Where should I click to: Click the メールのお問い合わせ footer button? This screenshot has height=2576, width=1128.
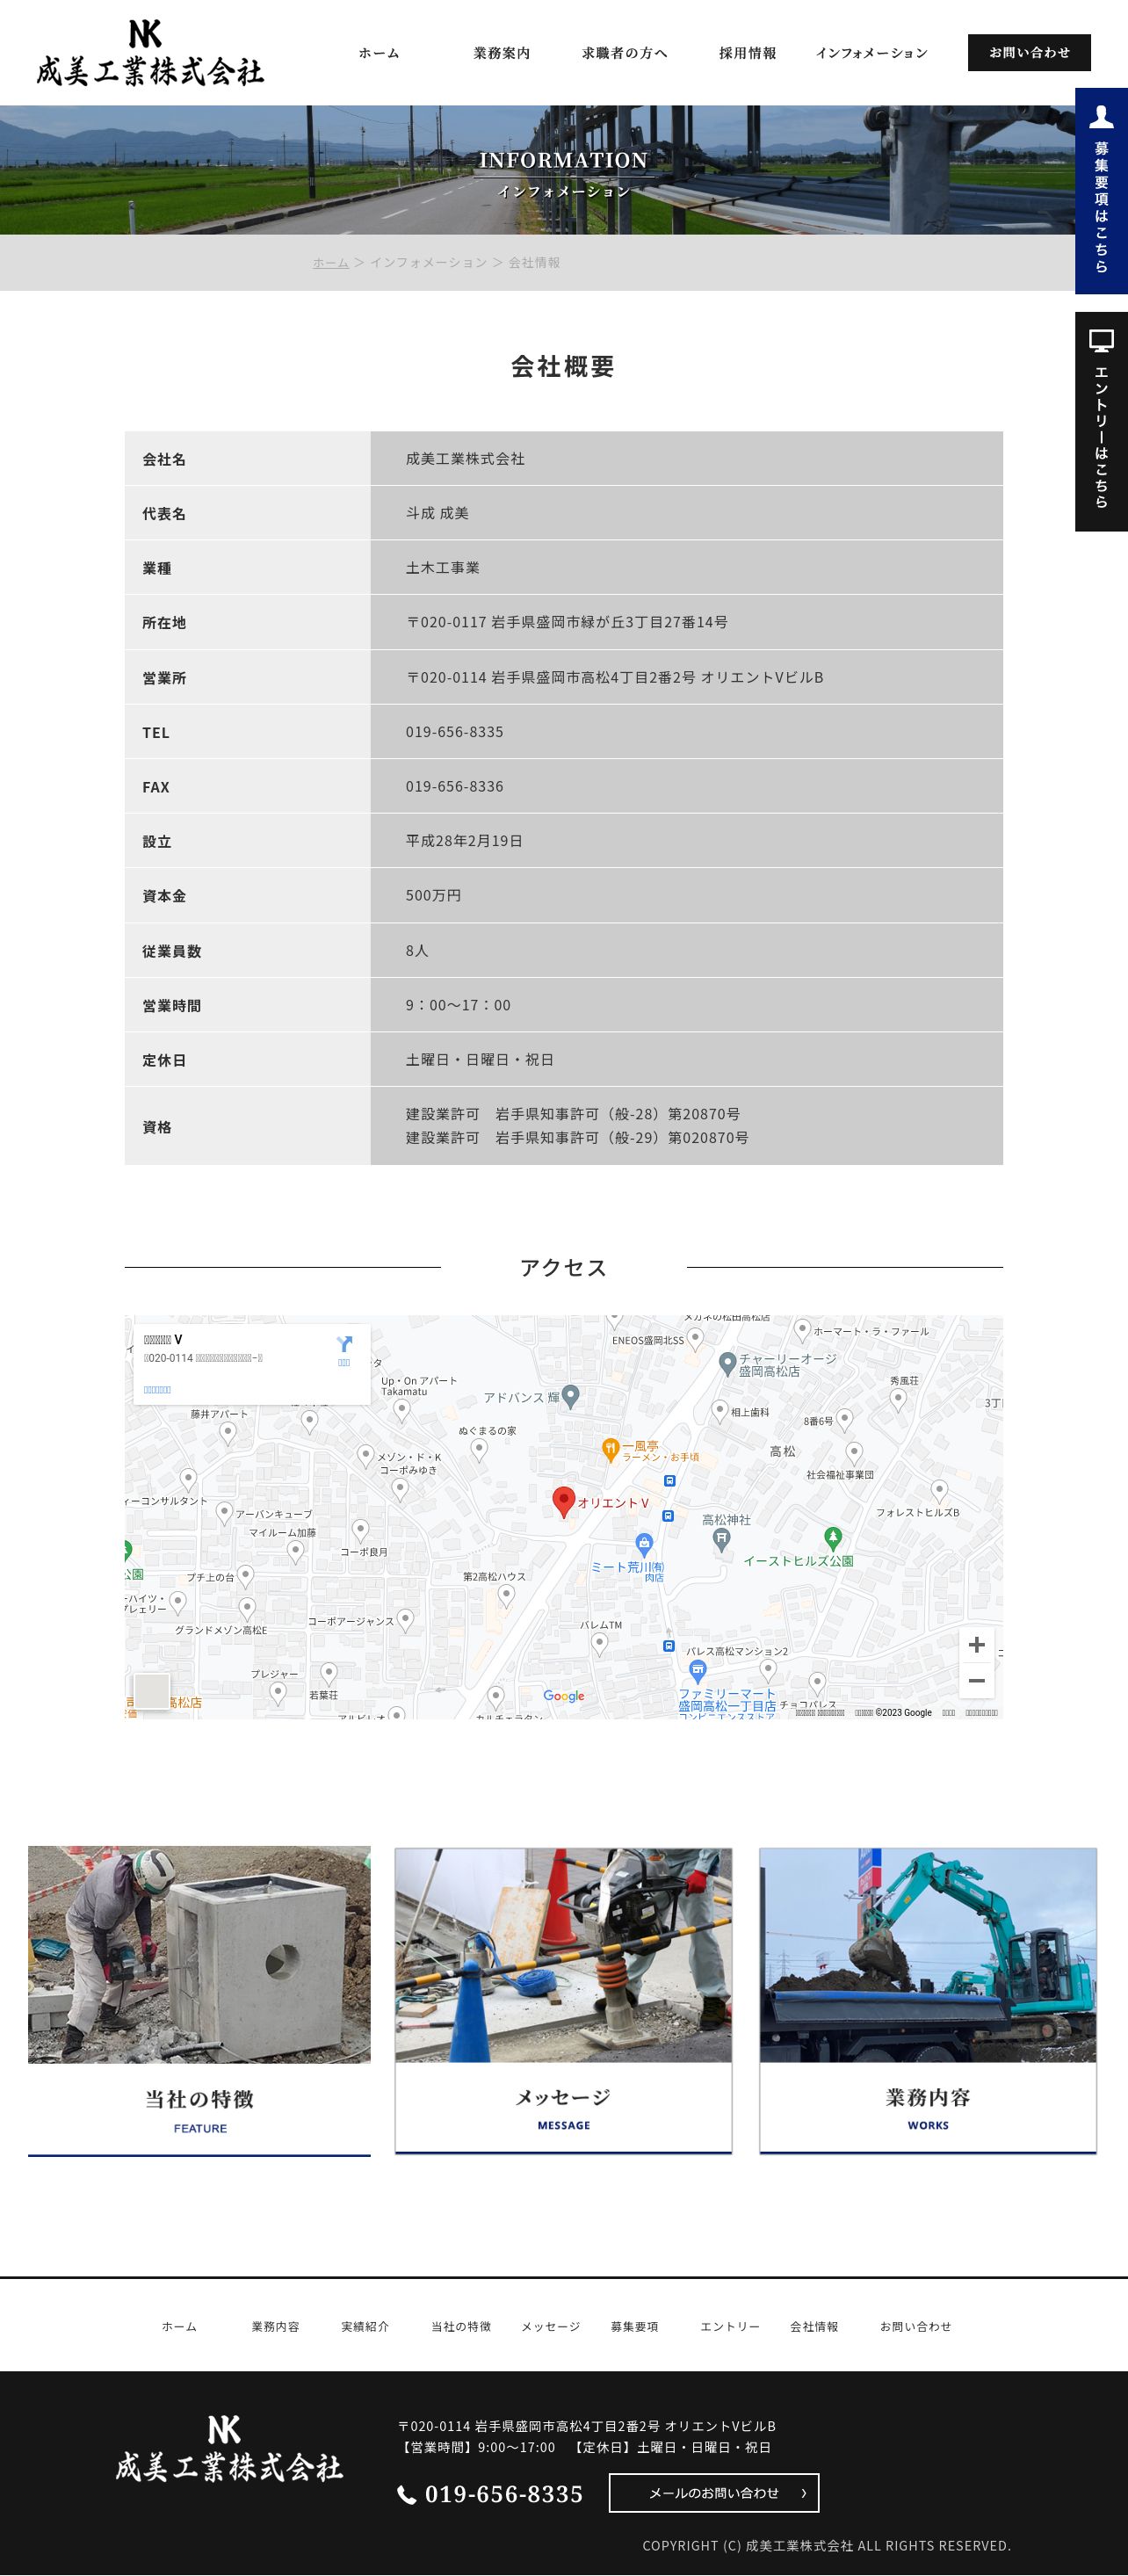point(714,2493)
